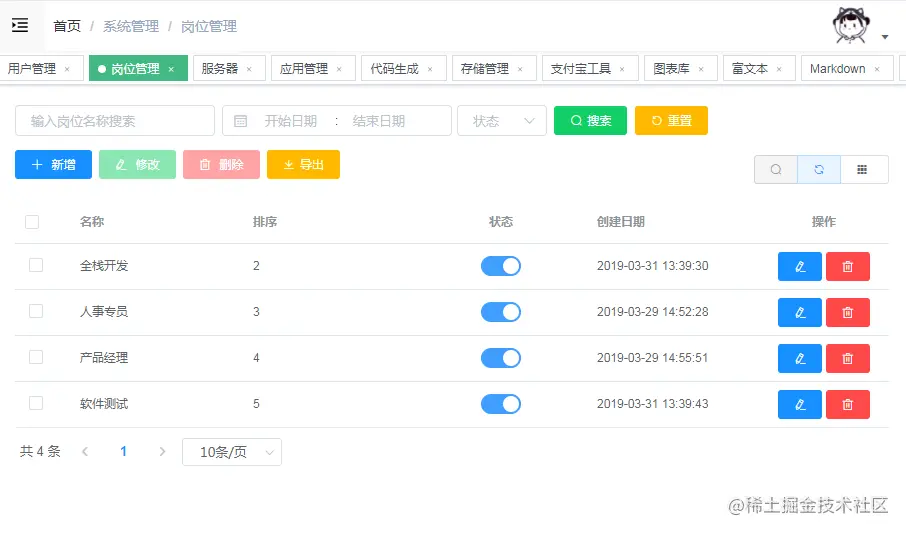Check the checkbox for 产品经理
The height and width of the screenshot is (533, 906).
[36, 357]
